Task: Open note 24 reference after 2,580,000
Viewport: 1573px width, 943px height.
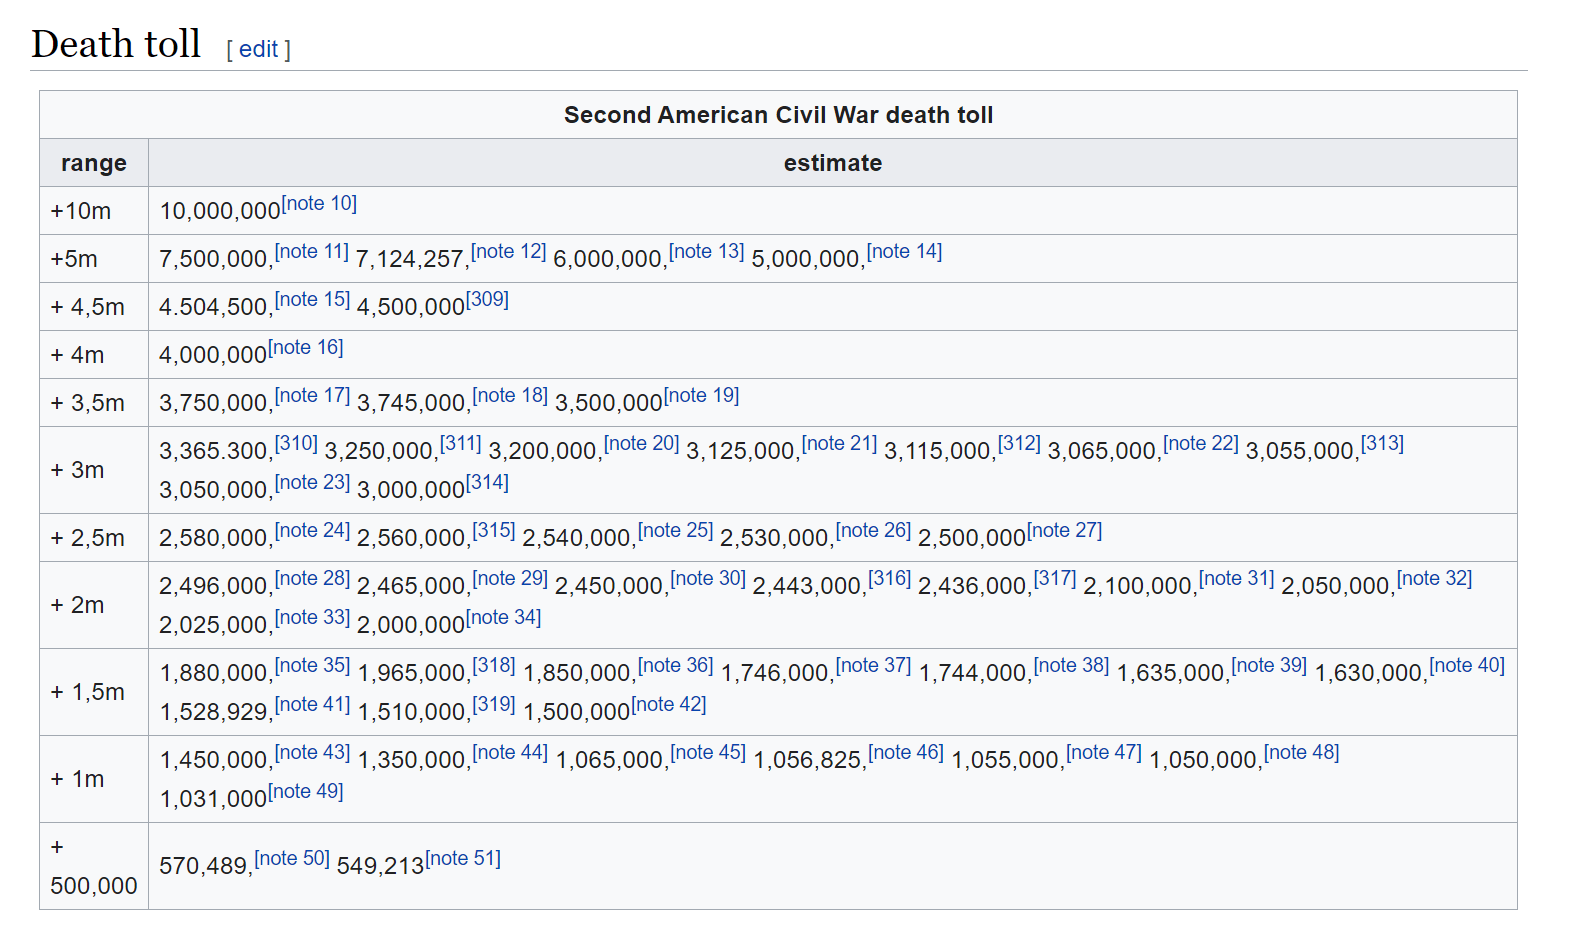Action: [312, 530]
